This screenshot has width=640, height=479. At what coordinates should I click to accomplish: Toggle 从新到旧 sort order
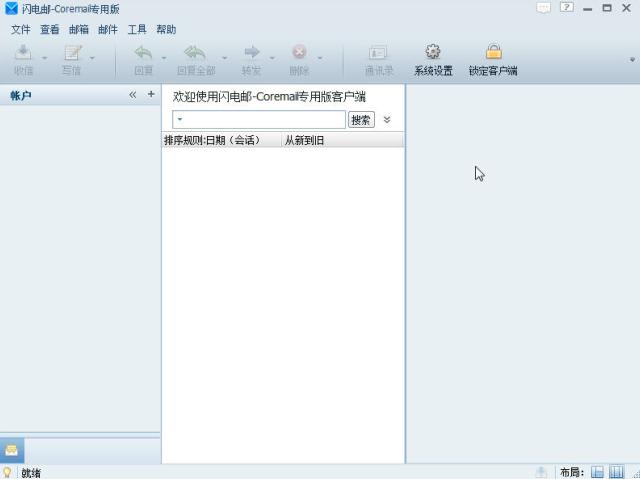pos(342,140)
